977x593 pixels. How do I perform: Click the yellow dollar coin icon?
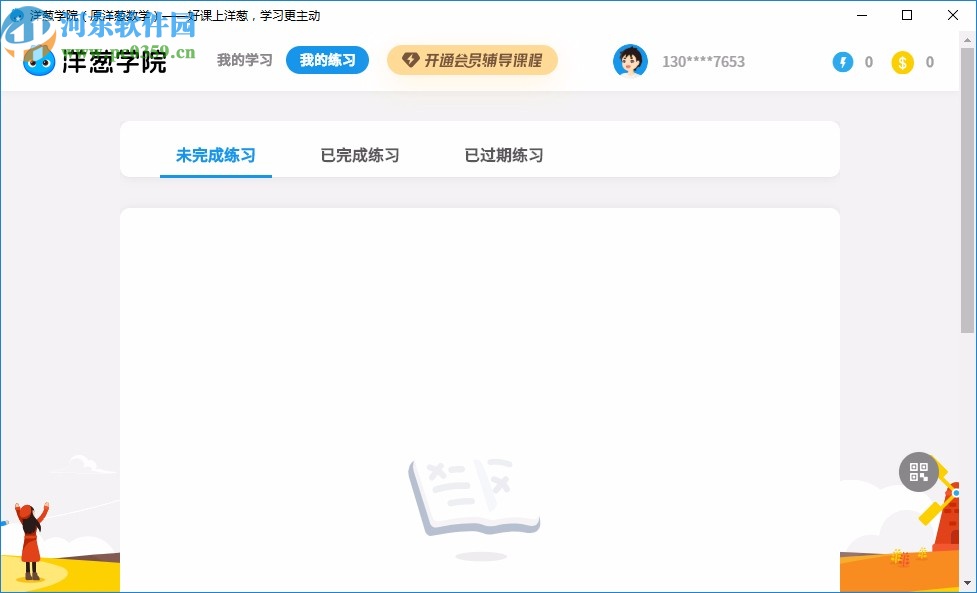pos(902,61)
